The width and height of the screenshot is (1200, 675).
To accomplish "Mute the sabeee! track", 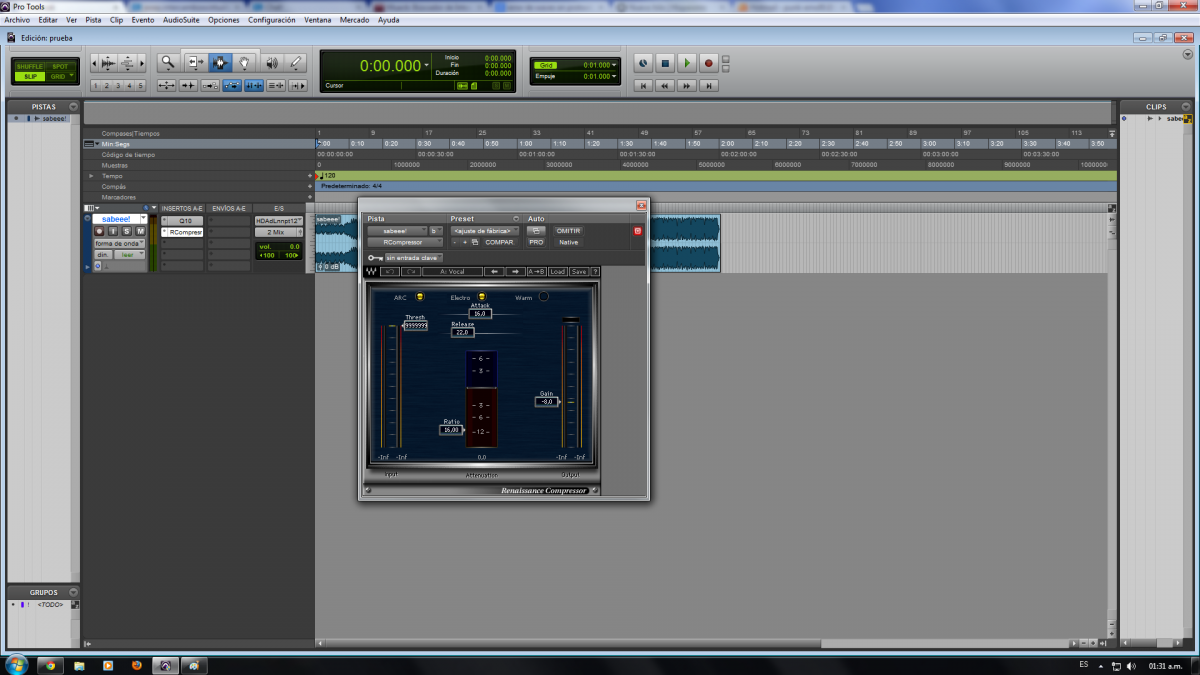I will point(140,231).
